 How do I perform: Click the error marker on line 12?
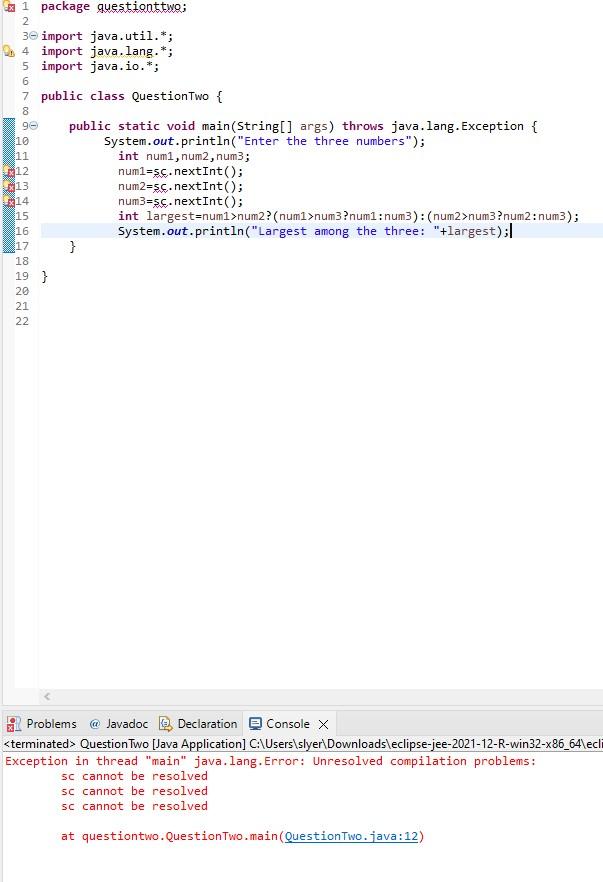click(9, 171)
